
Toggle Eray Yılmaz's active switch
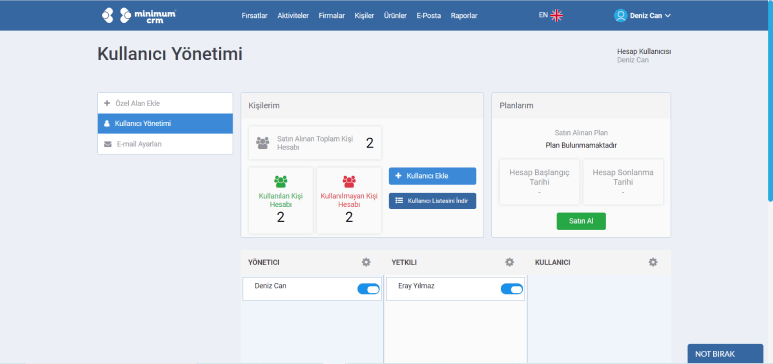[x=512, y=289]
